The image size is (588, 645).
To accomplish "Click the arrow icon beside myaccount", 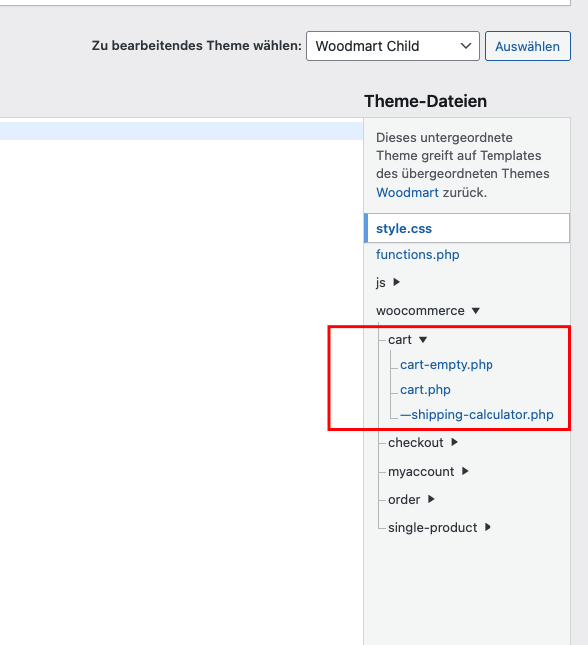I will point(465,471).
